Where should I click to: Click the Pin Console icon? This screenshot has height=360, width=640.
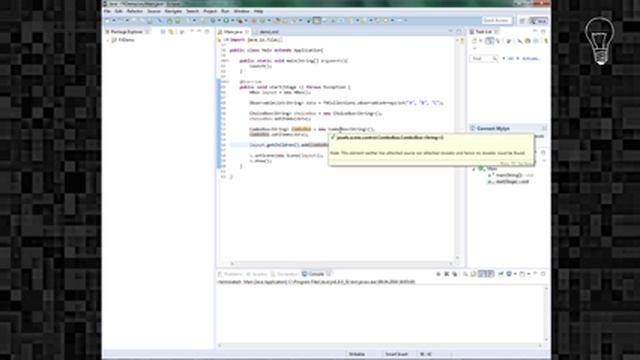tap(501, 274)
